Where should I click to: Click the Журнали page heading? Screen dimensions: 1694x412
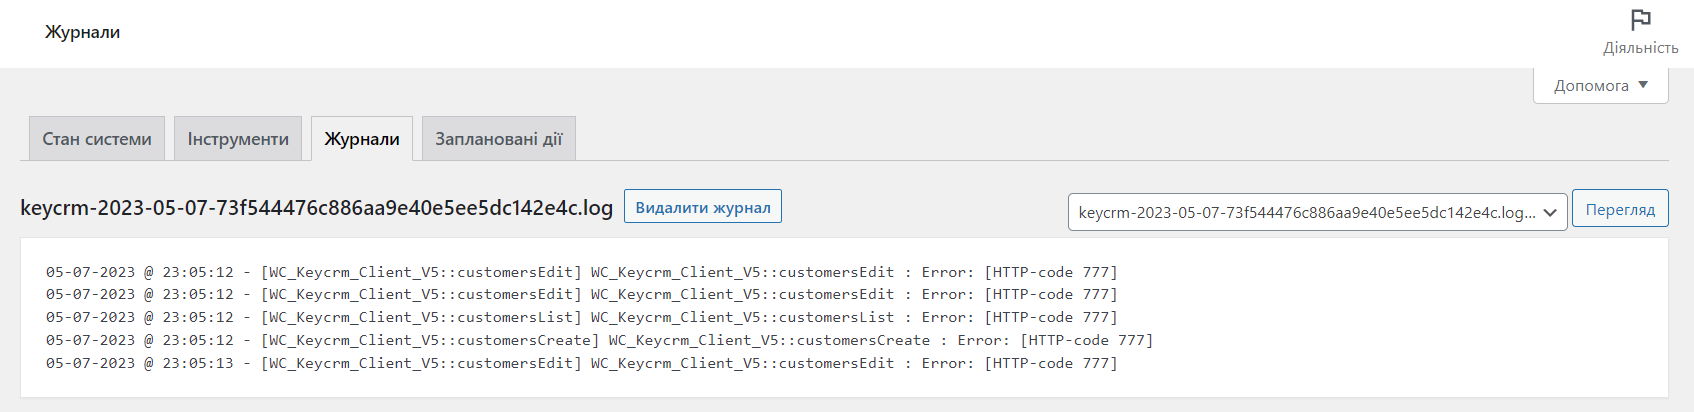(82, 32)
